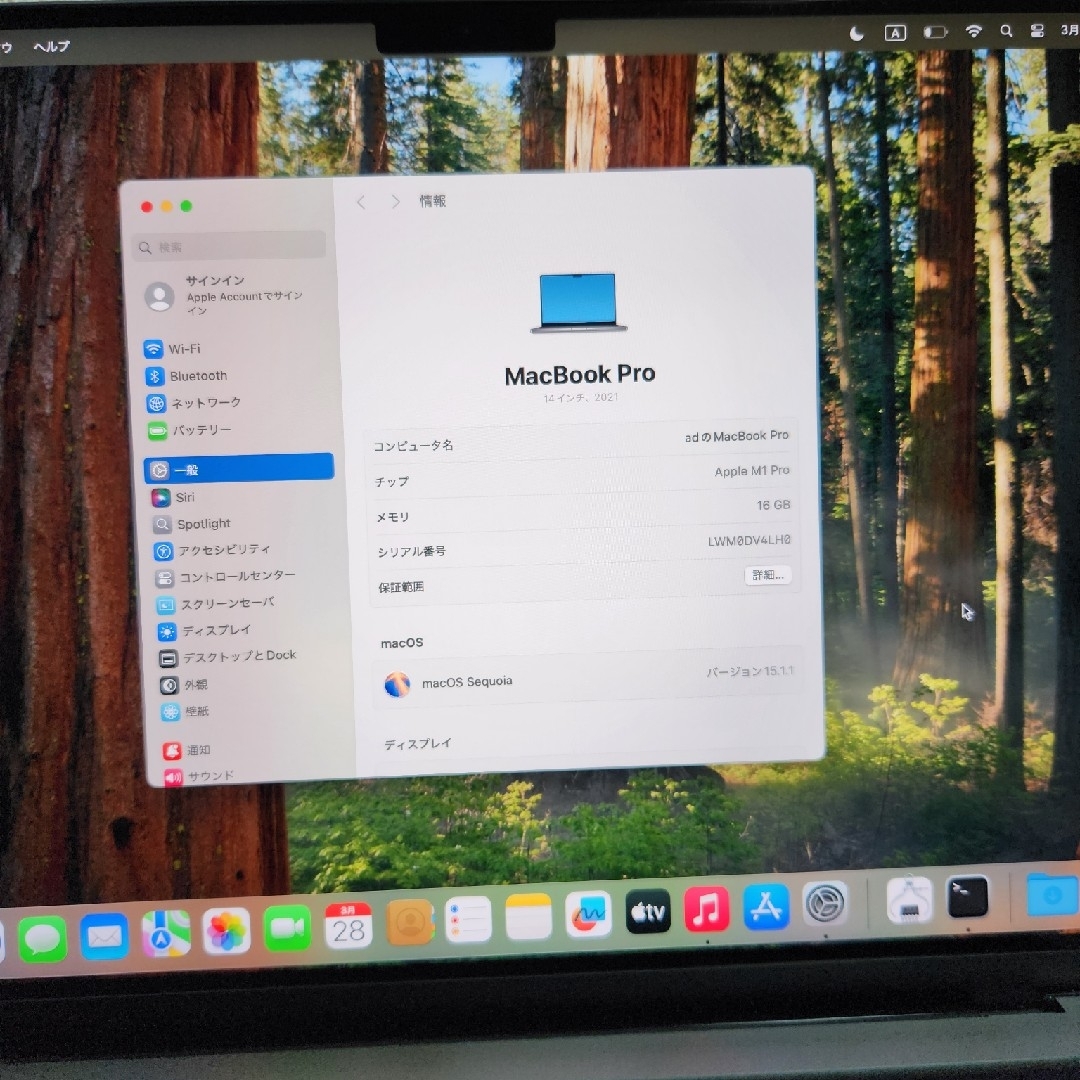The height and width of the screenshot is (1080, 1080).
Task: Open Terminal from the Dock
Action: (x=968, y=897)
